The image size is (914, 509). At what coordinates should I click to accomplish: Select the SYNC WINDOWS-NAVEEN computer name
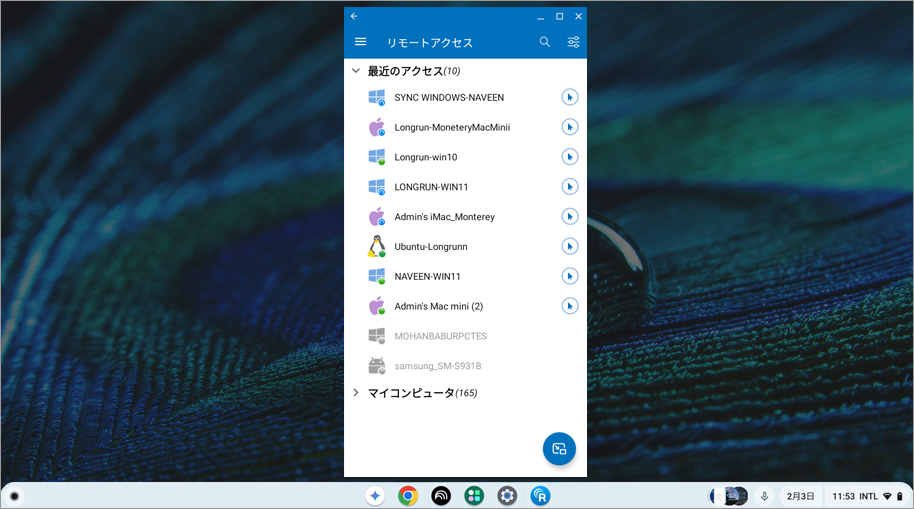[x=449, y=97]
